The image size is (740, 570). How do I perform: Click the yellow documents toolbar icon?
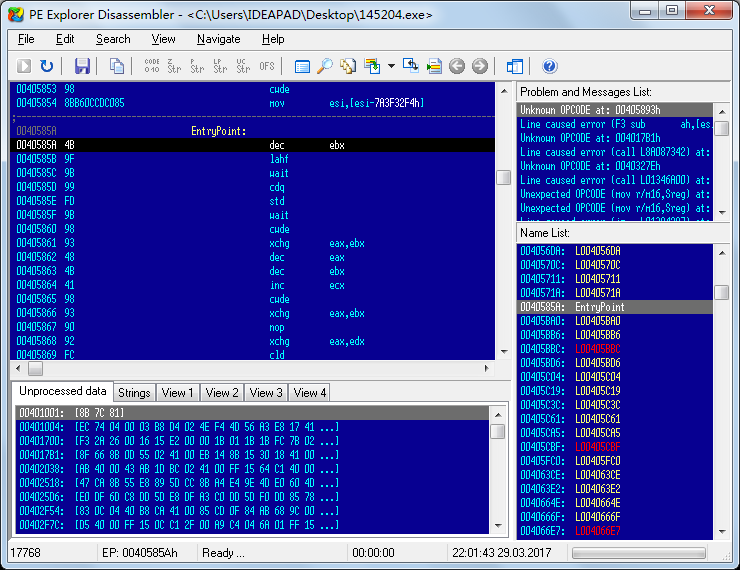[x=348, y=66]
